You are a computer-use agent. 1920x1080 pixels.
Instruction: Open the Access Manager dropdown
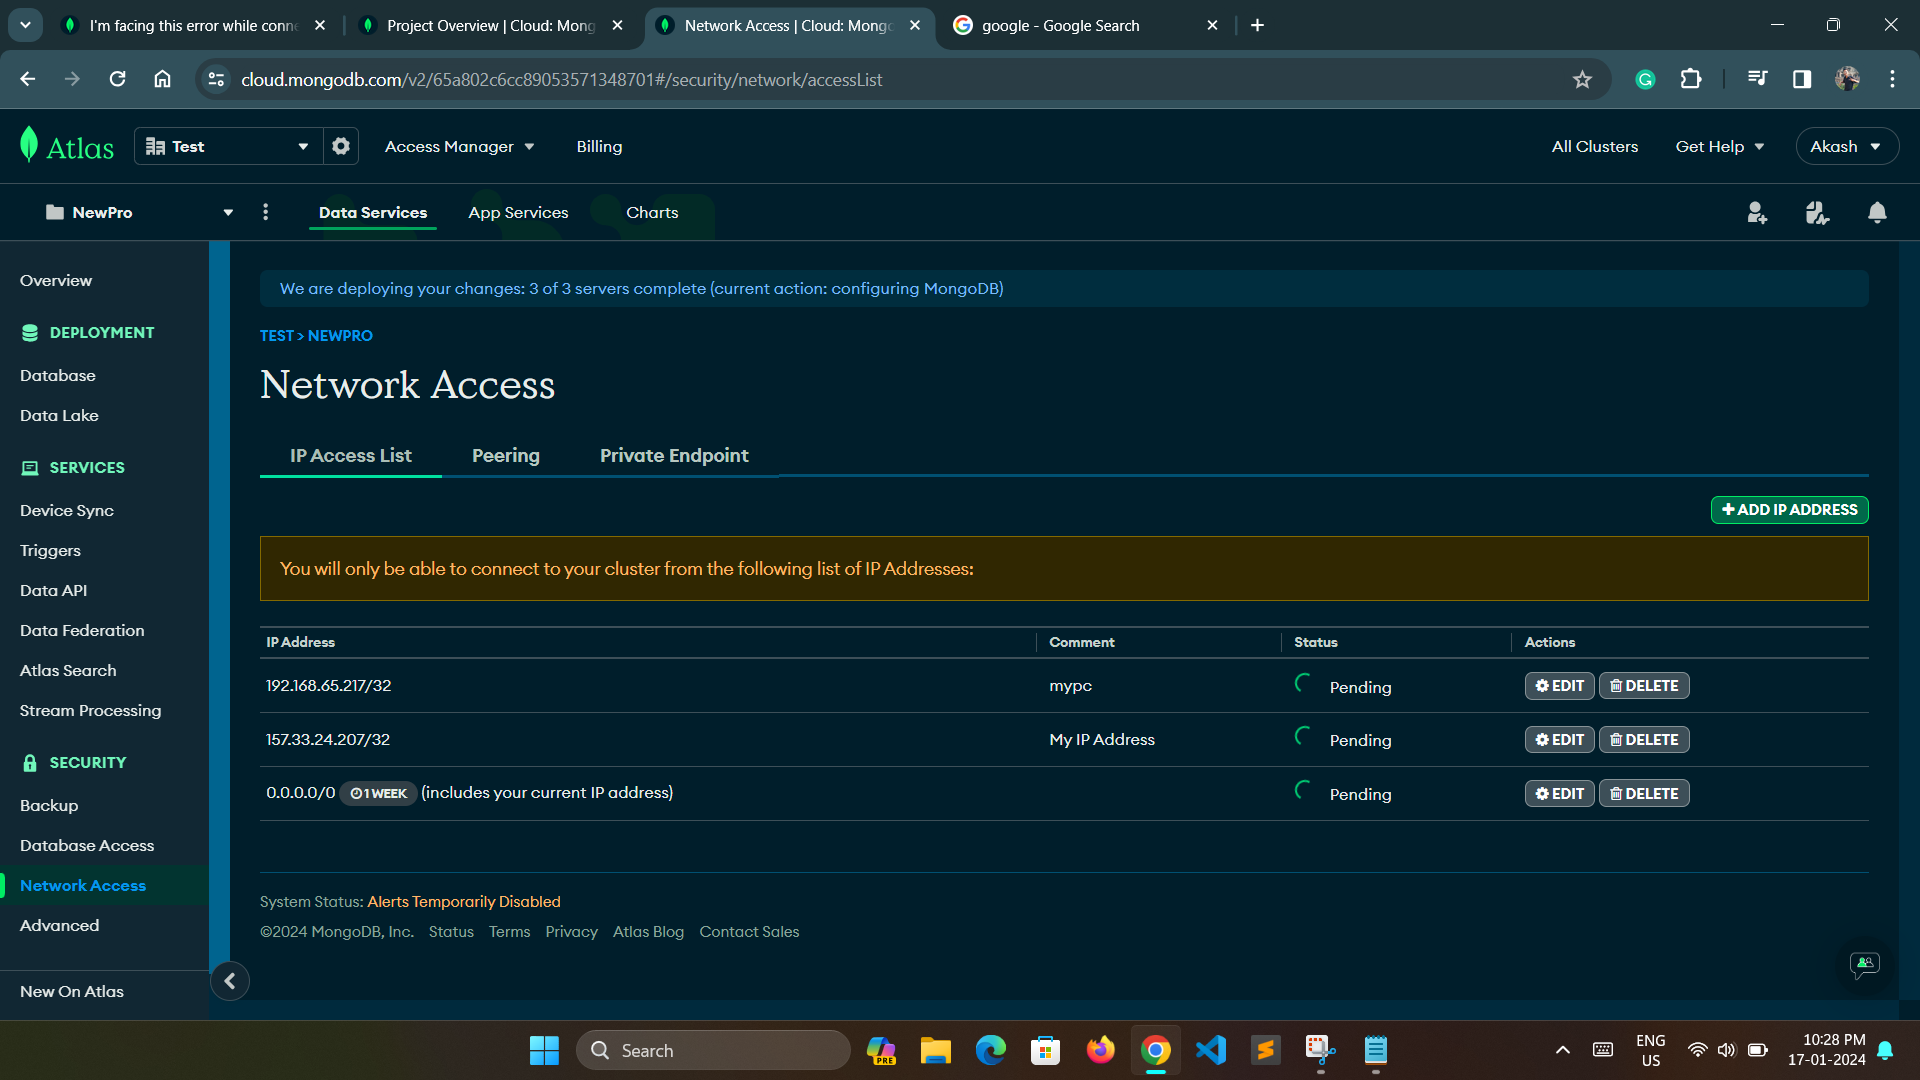459,146
